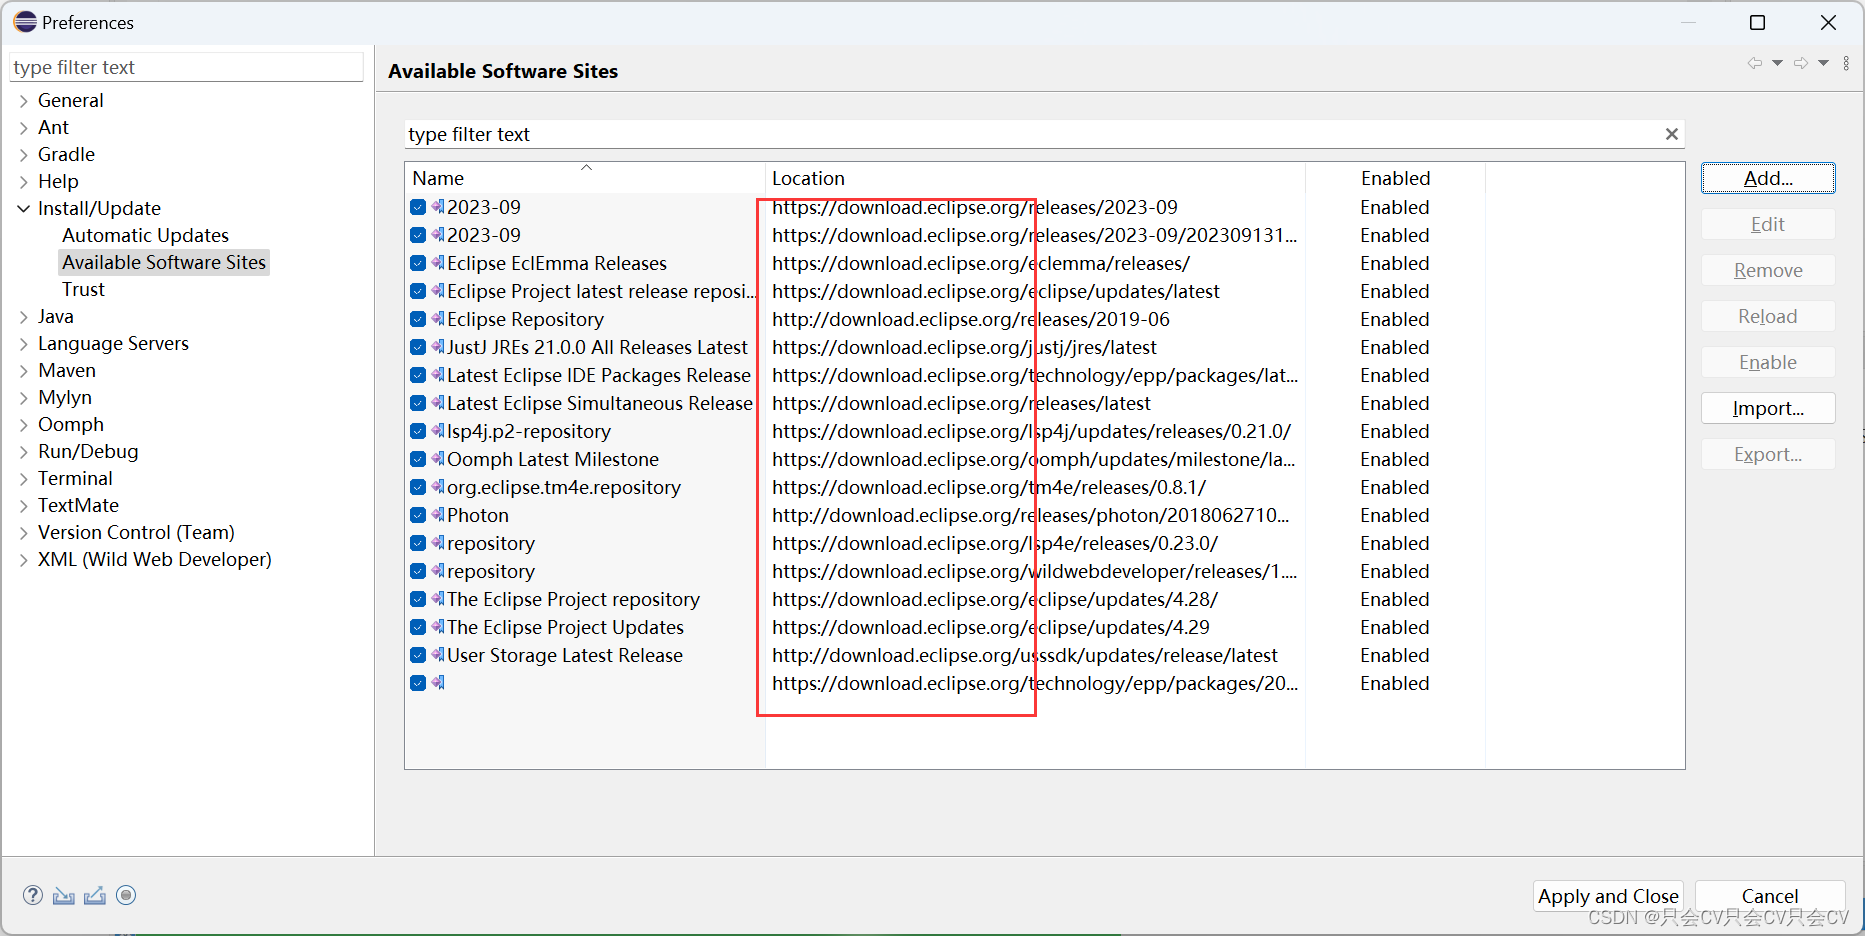Uncheck The Eclipse Project repository checkbox
This screenshot has width=1865, height=936.
[x=418, y=599]
